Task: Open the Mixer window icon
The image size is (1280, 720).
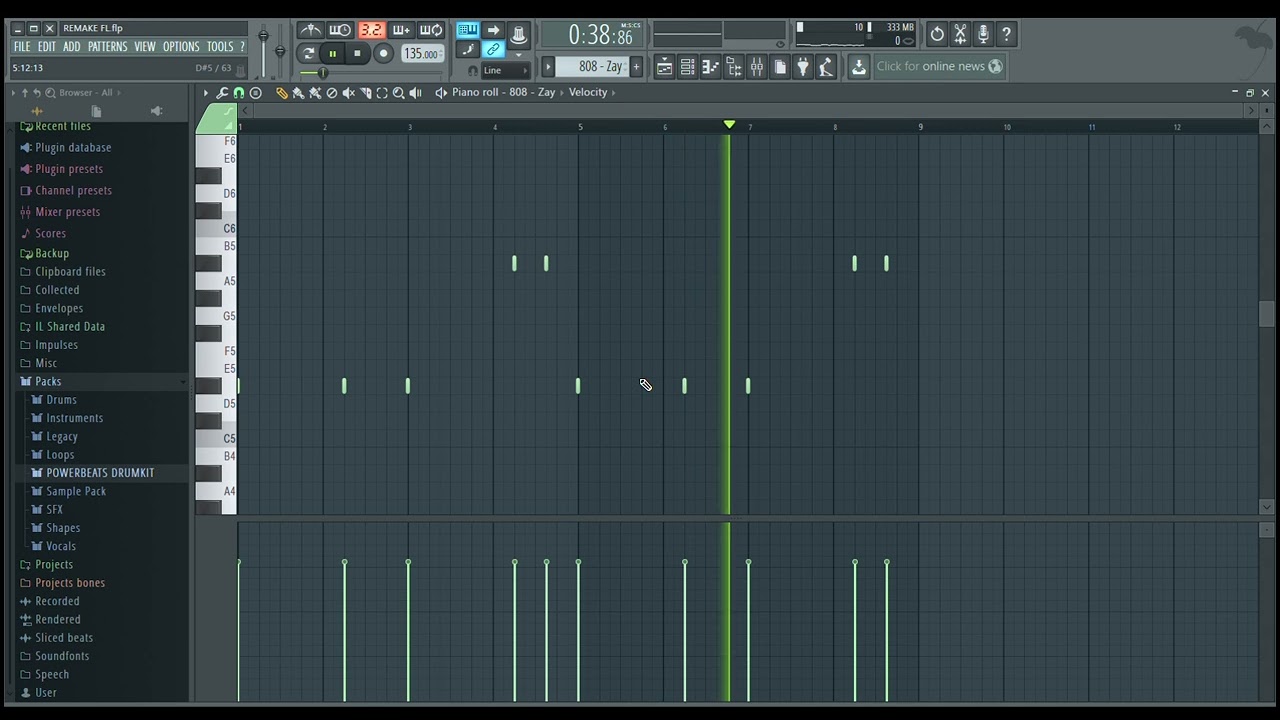Action: pyautogui.click(x=756, y=67)
